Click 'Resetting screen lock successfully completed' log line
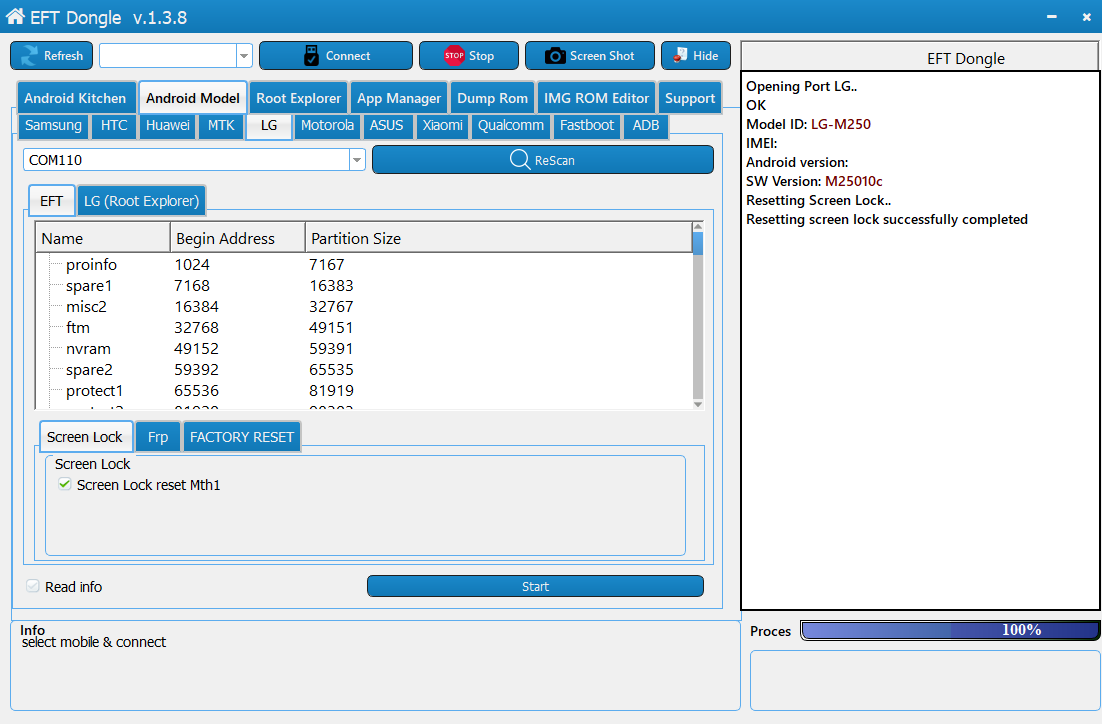 [x=886, y=219]
